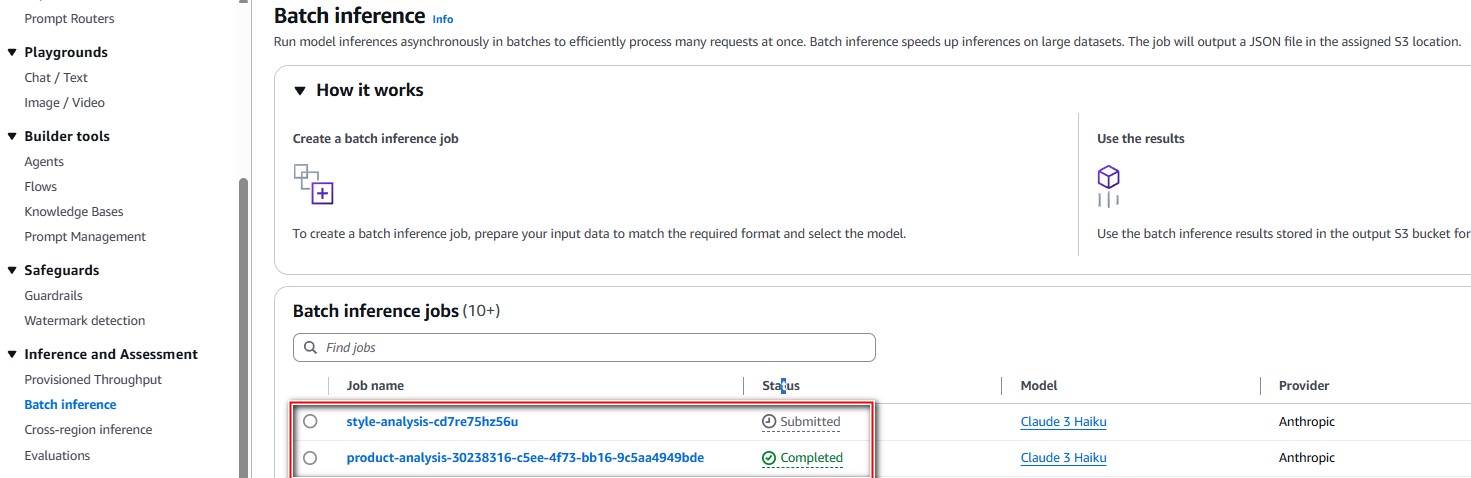Open the product-analysis-30238316 job link
The height and width of the screenshot is (478, 1471).
click(x=525, y=458)
